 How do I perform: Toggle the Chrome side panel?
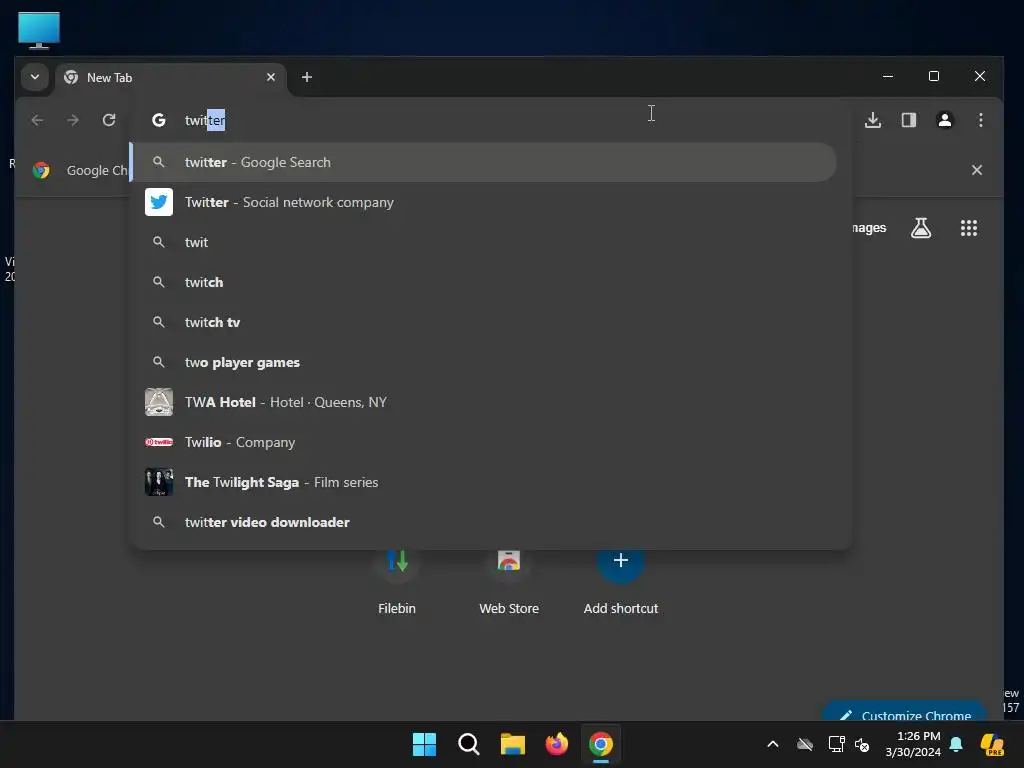click(x=908, y=120)
